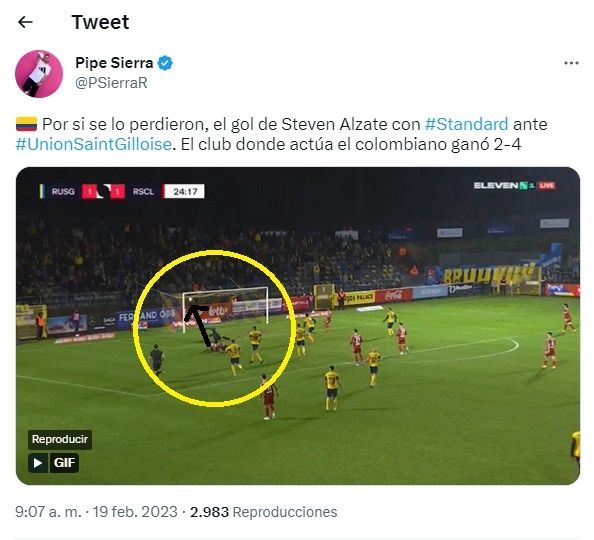594x540 pixels.
Task: Click the Pipe Sierra display name
Action: pyautogui.click(x=114, y=63)
